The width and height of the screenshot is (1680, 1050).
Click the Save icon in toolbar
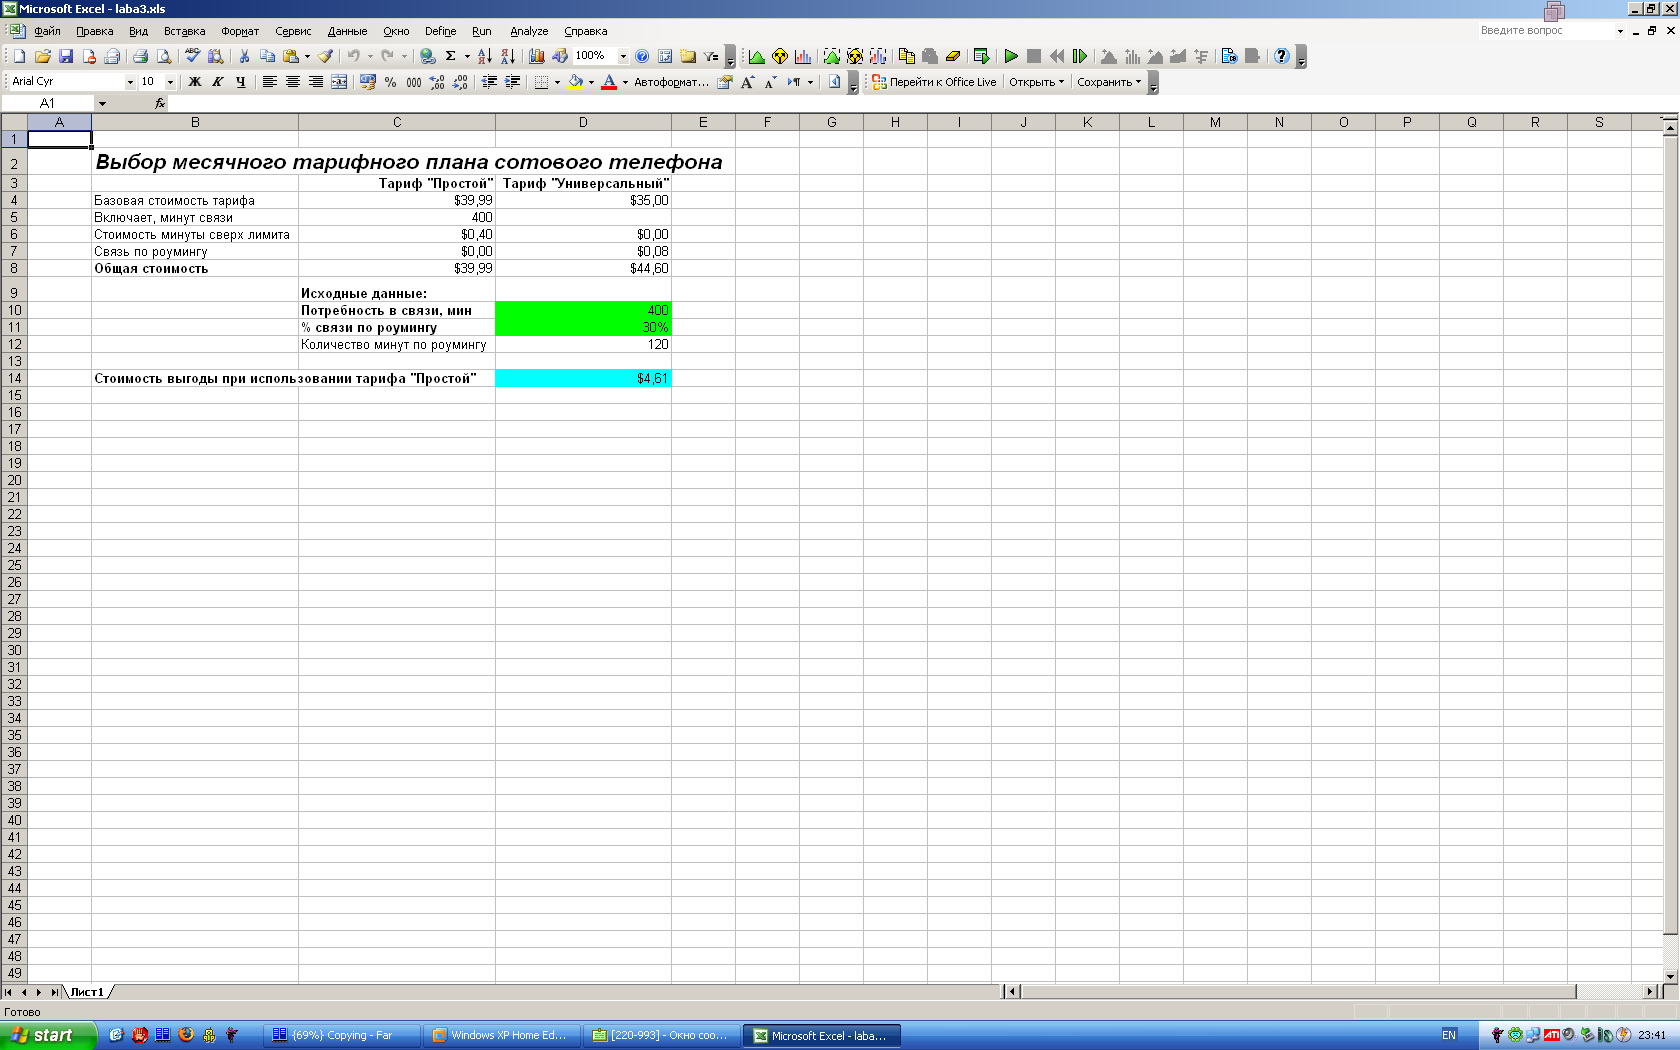(66, 57)
